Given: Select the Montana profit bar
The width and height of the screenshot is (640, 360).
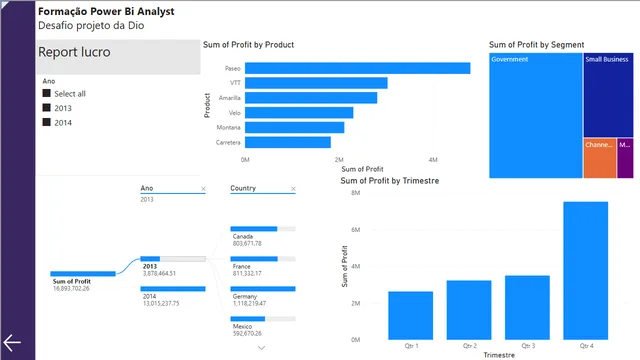Looking at the screenshot, I should point(294,127).
